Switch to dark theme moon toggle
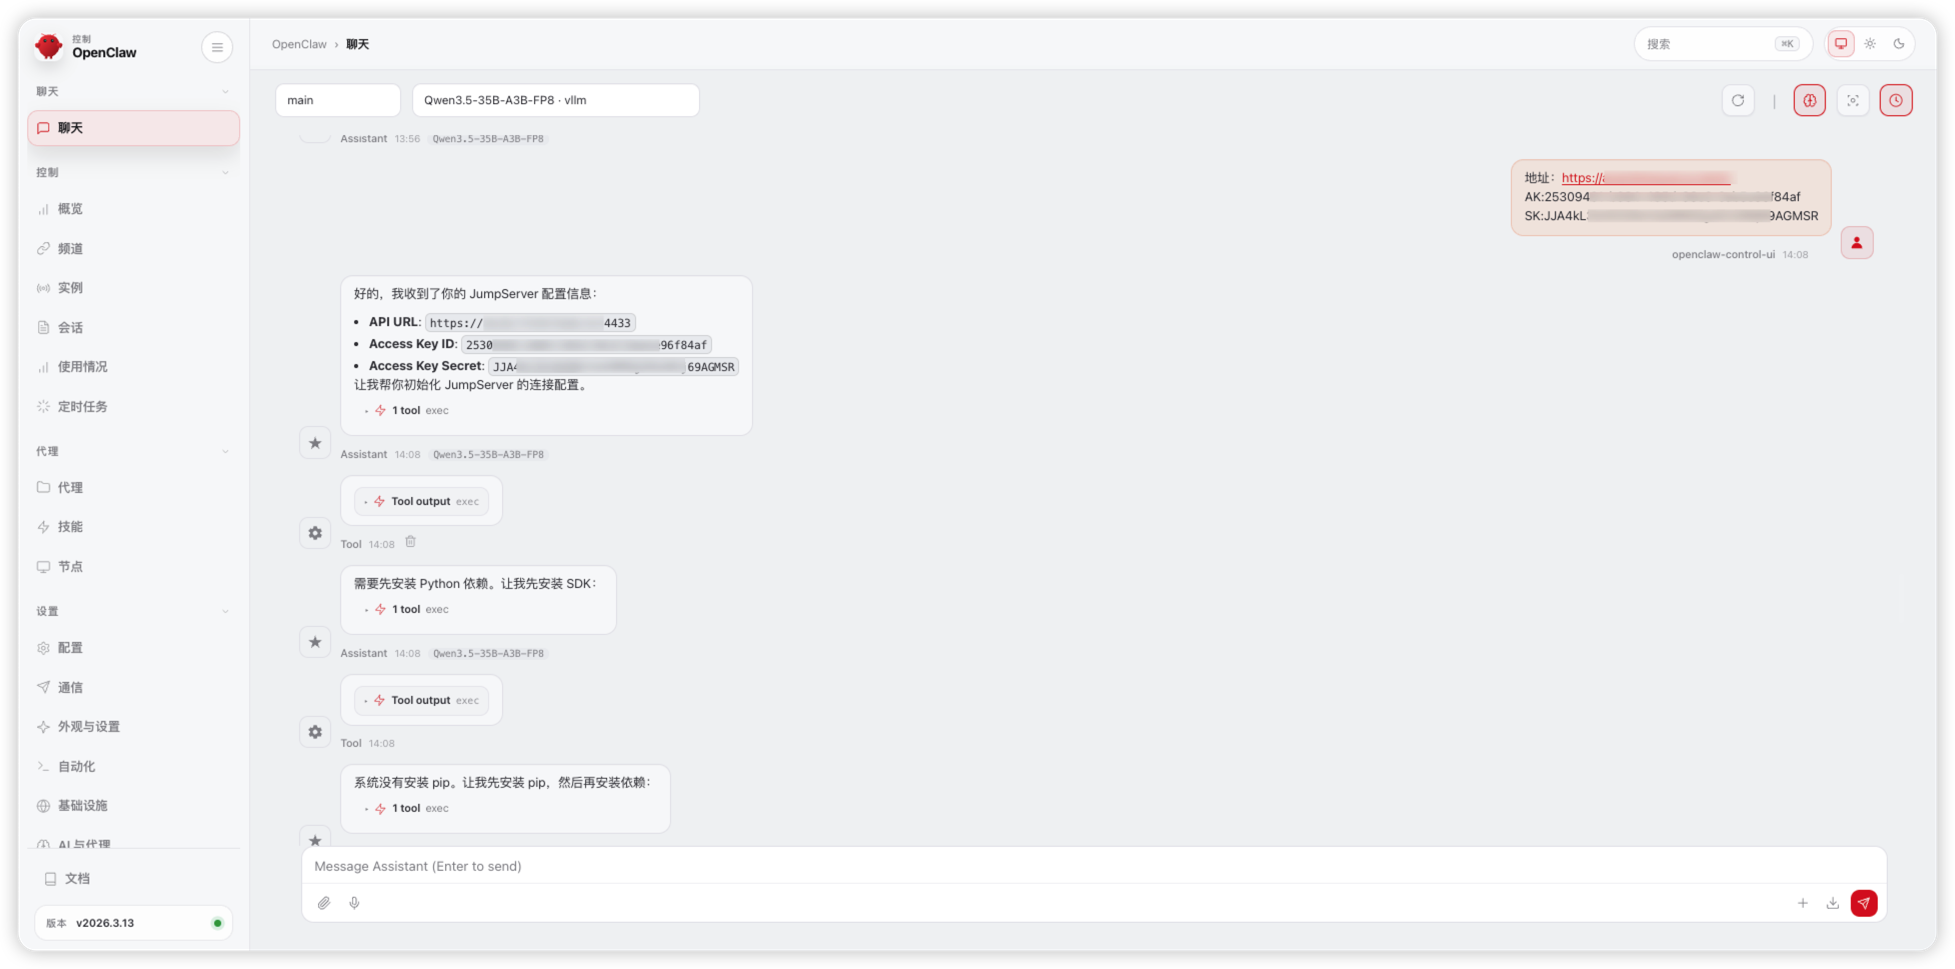1955x969 pixels. [x=1898, y=44]
